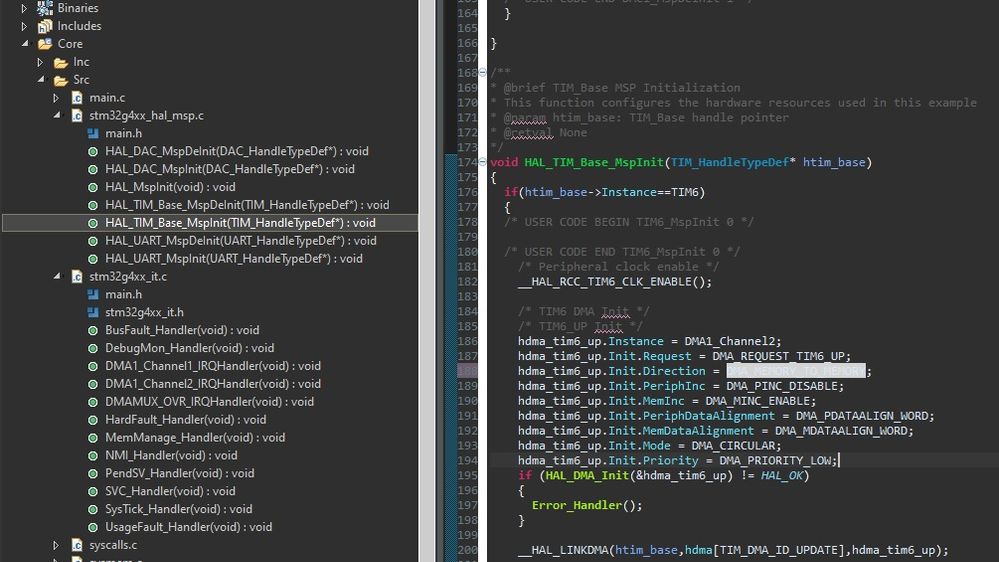Click the project explorer vertical scrollbar
Screen dimensions: 999x562
click(426, 281)
